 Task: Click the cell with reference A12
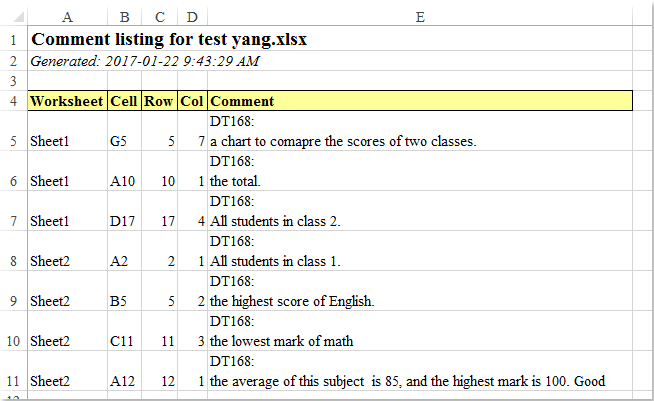[124, 381]
